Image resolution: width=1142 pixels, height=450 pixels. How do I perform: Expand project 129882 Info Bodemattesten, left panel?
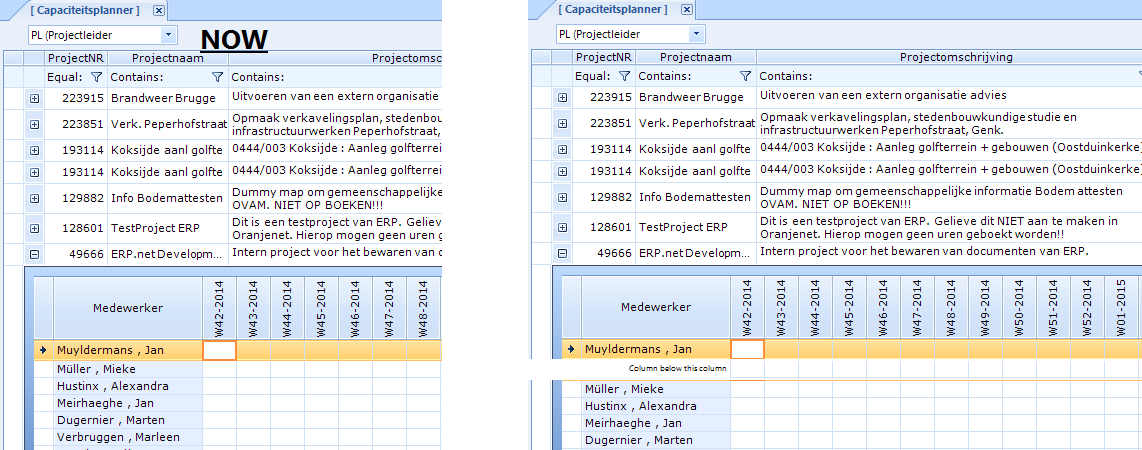[34, 198]
